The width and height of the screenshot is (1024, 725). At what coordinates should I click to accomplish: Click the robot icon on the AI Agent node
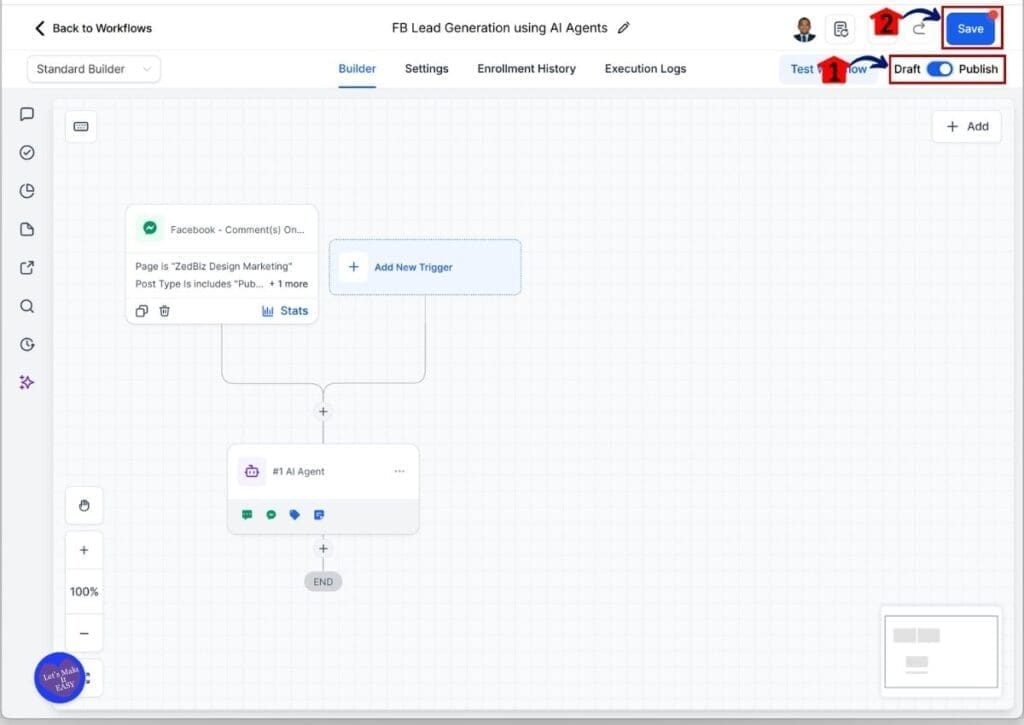click(x=252, y=471)
